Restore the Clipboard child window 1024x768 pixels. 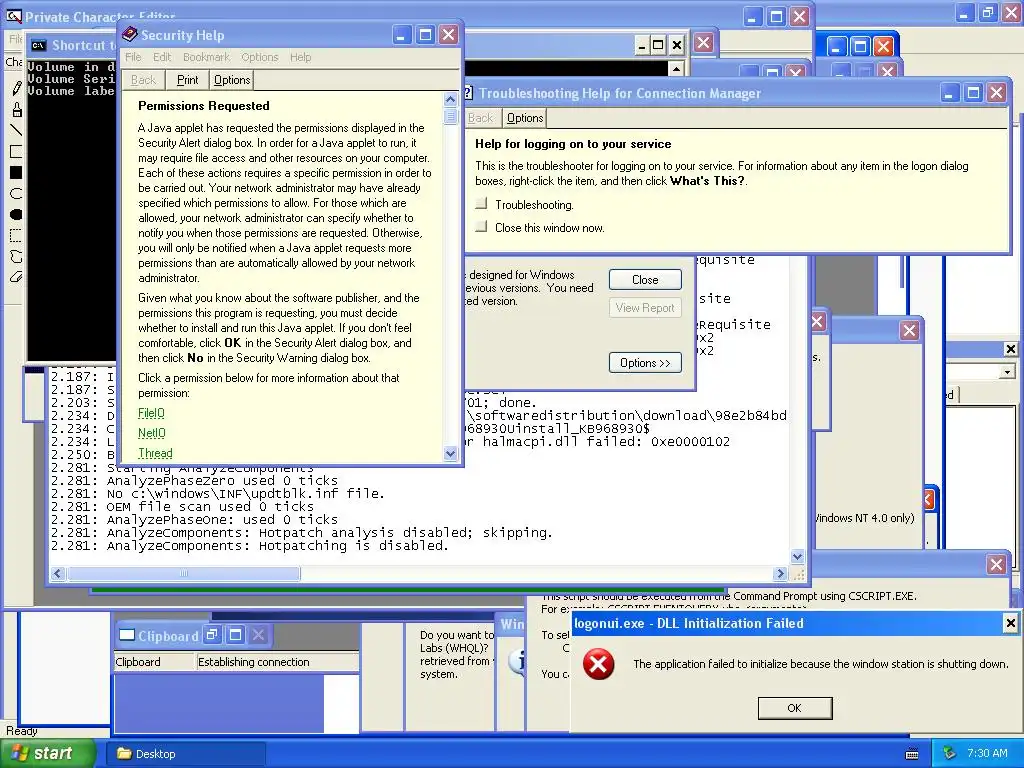coord(212,635)
